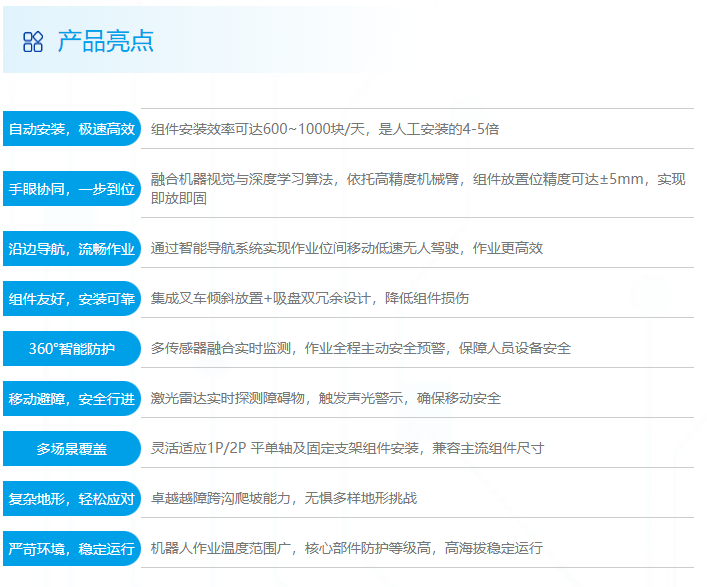Click the 严苛环境，稳定运行 label
The width and height of the screenshot is (707, 587).
71,549
